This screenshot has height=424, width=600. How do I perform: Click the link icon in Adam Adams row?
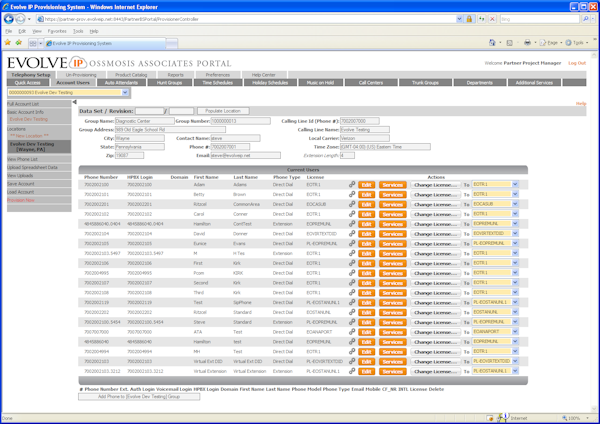pyautogui.click(x=352, y=184)
